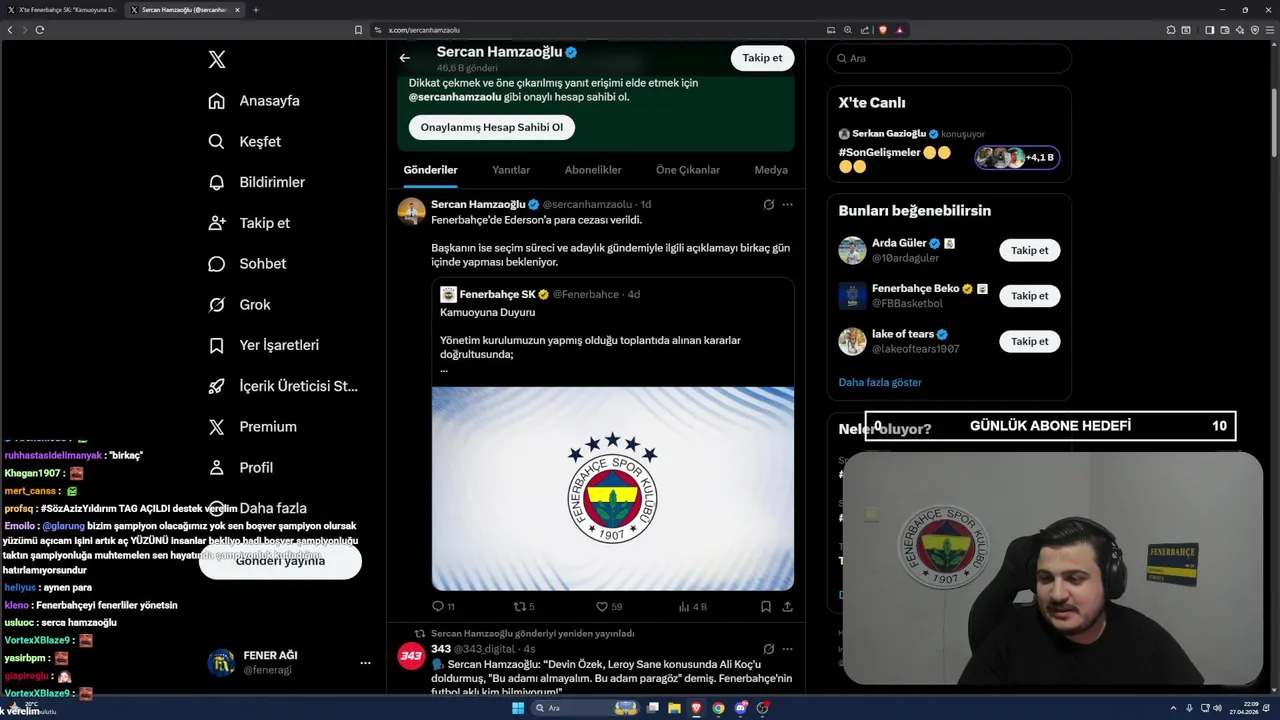This screenshot has height=720, width=1280.
Task: Click the sidebar Takip et person-plus icon
Action: [x=216, y=223]
